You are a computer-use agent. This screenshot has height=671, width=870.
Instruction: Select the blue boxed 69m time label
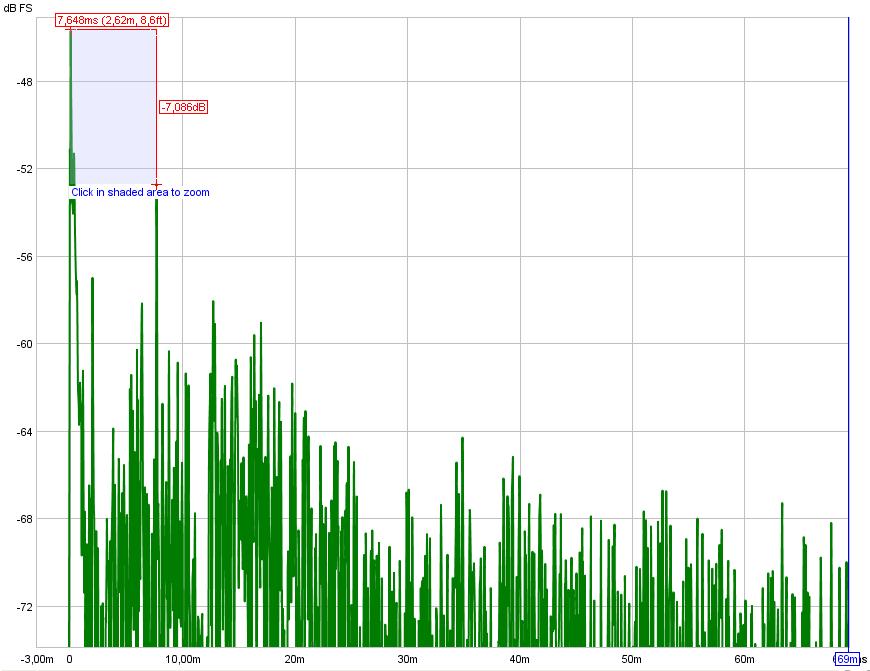click(846, 659)
